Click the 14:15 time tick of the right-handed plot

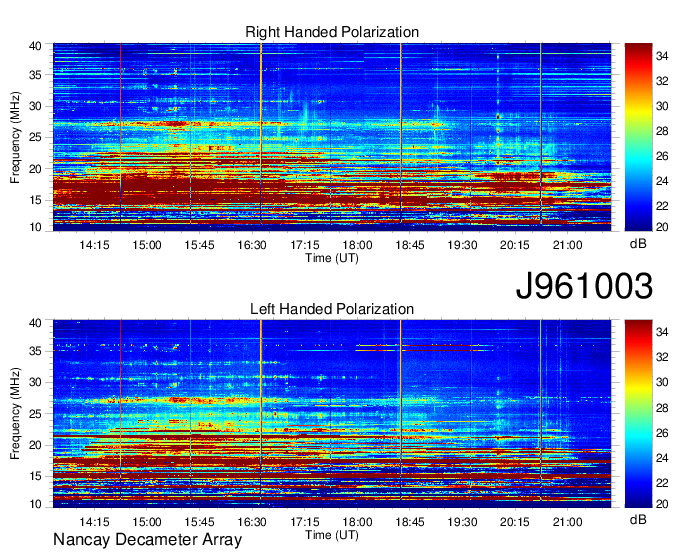(94, 245)
